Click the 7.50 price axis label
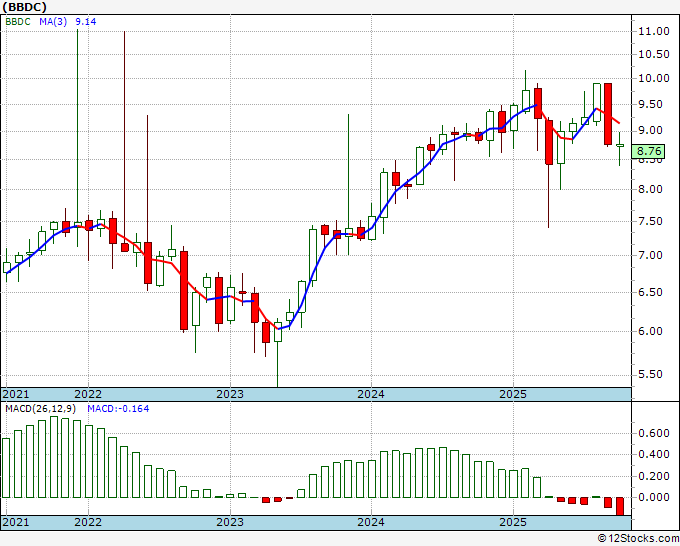 (650, 223)
